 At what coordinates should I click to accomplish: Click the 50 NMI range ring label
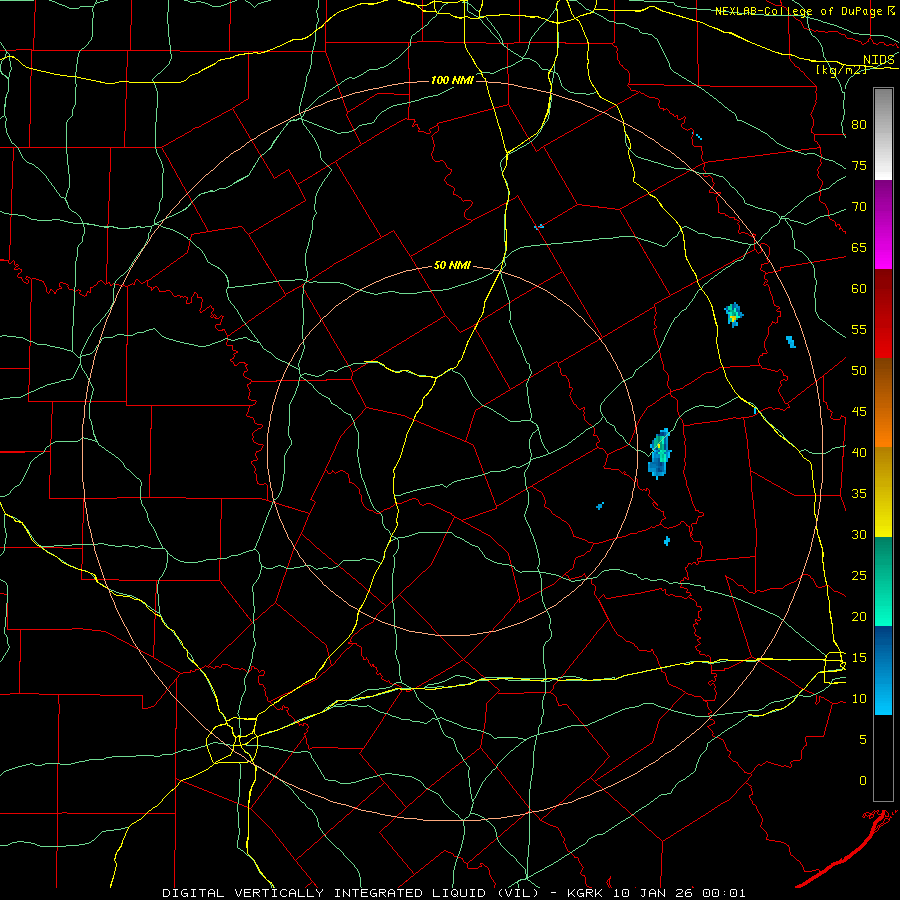452,265
